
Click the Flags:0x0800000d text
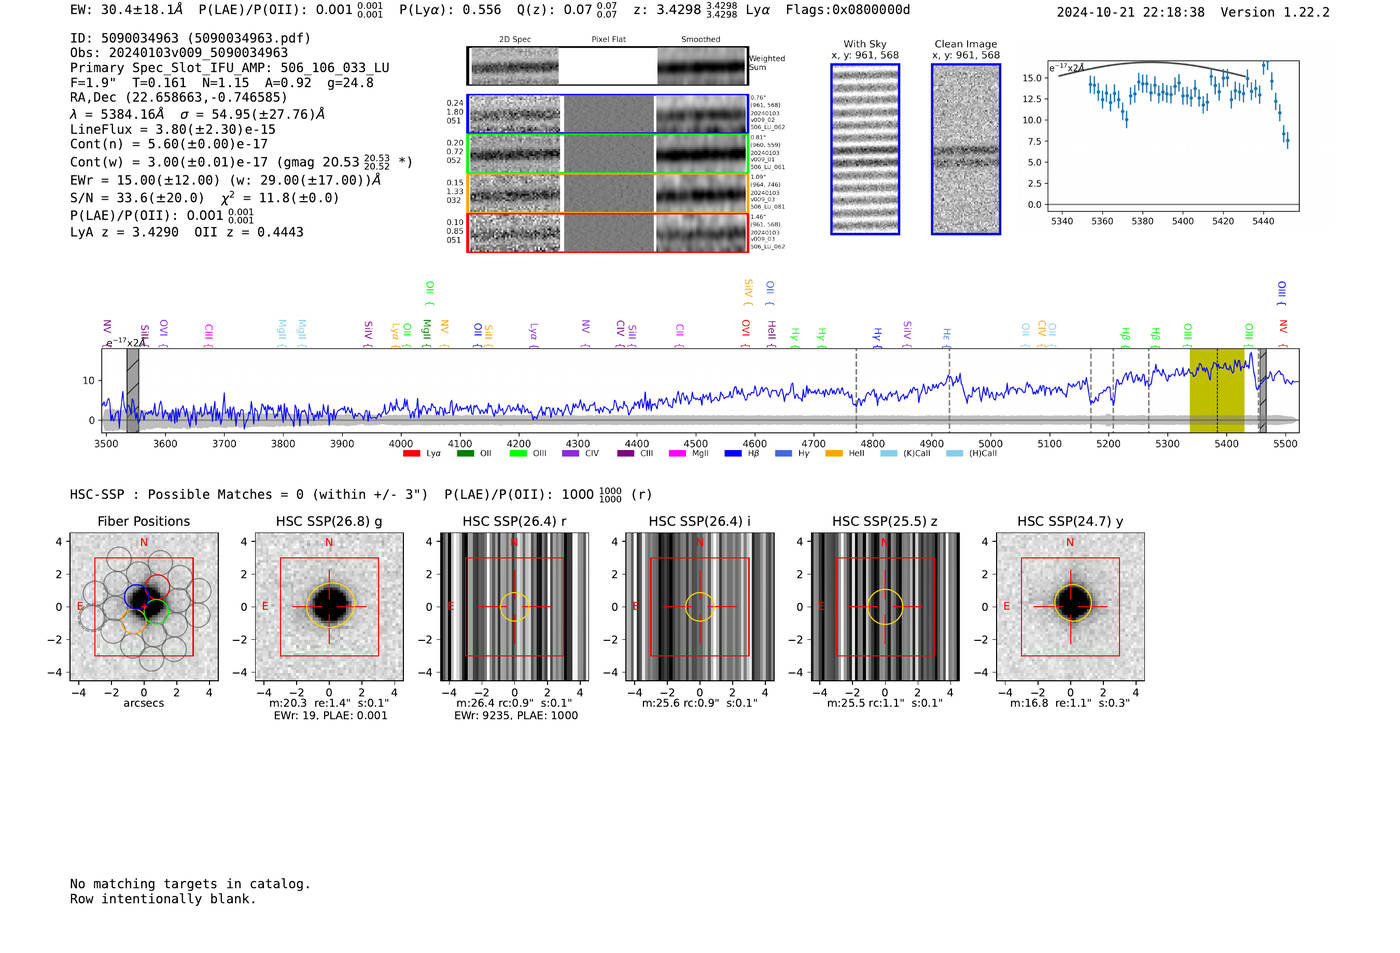click(x=848, y=10)
